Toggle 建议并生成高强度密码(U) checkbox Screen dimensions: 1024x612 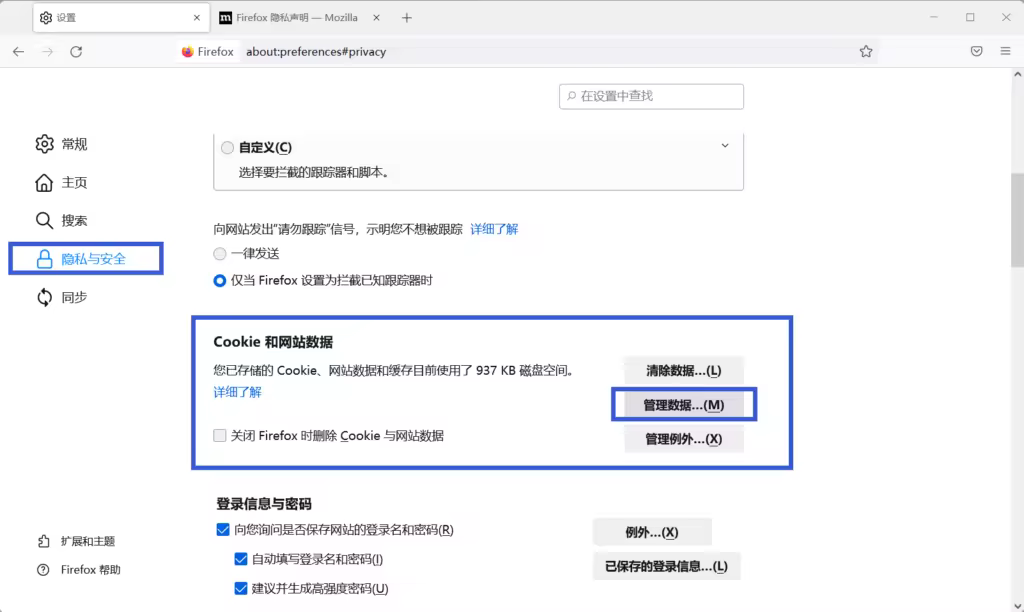[241, 588]
